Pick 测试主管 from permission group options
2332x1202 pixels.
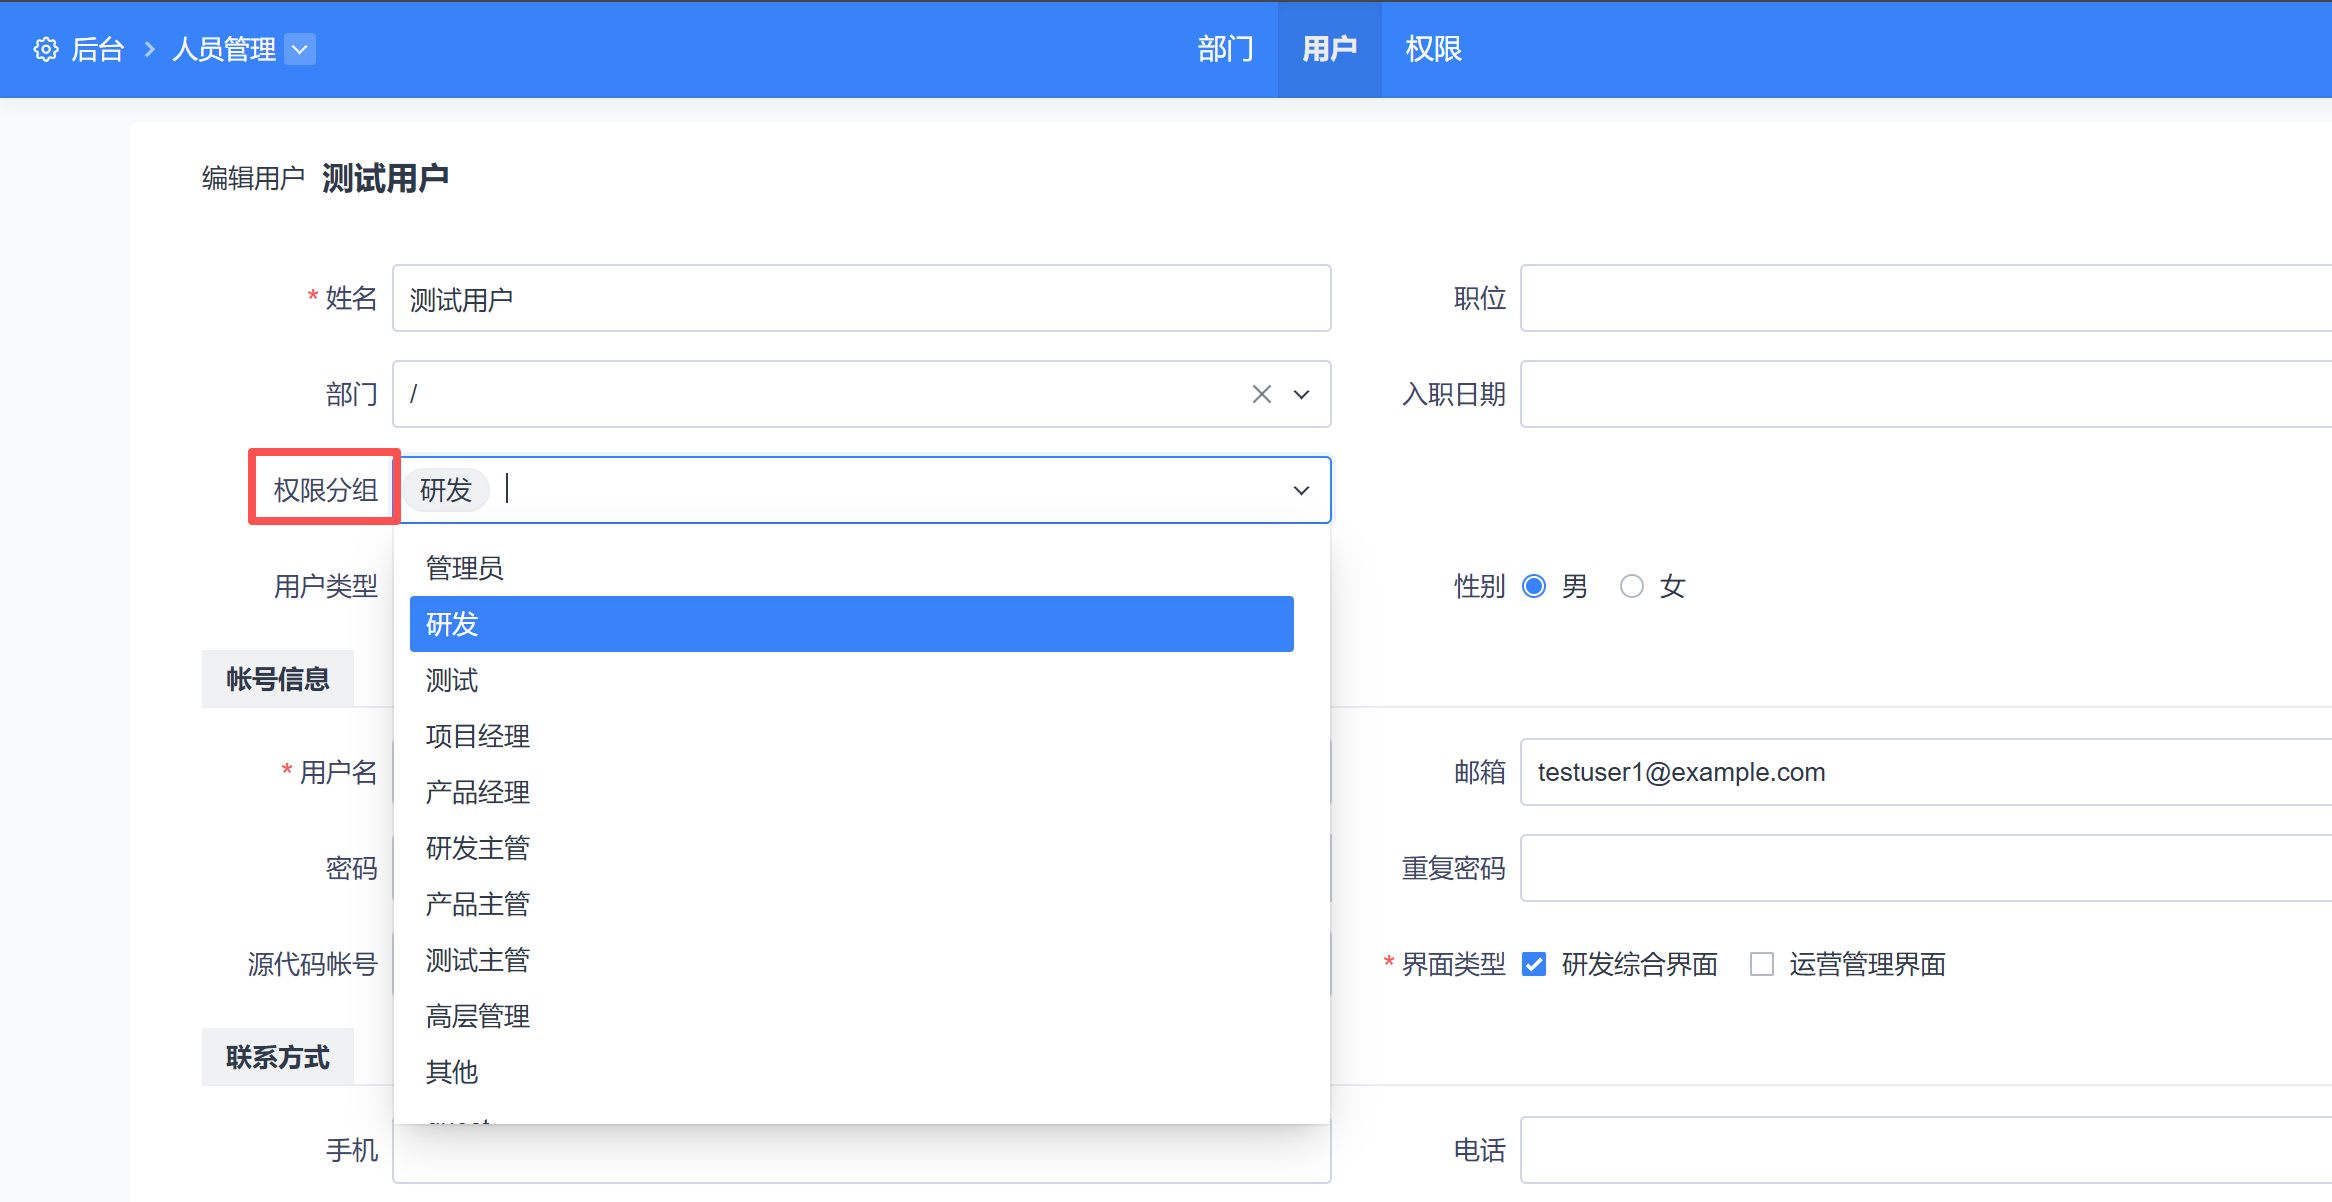pos(478,960)
